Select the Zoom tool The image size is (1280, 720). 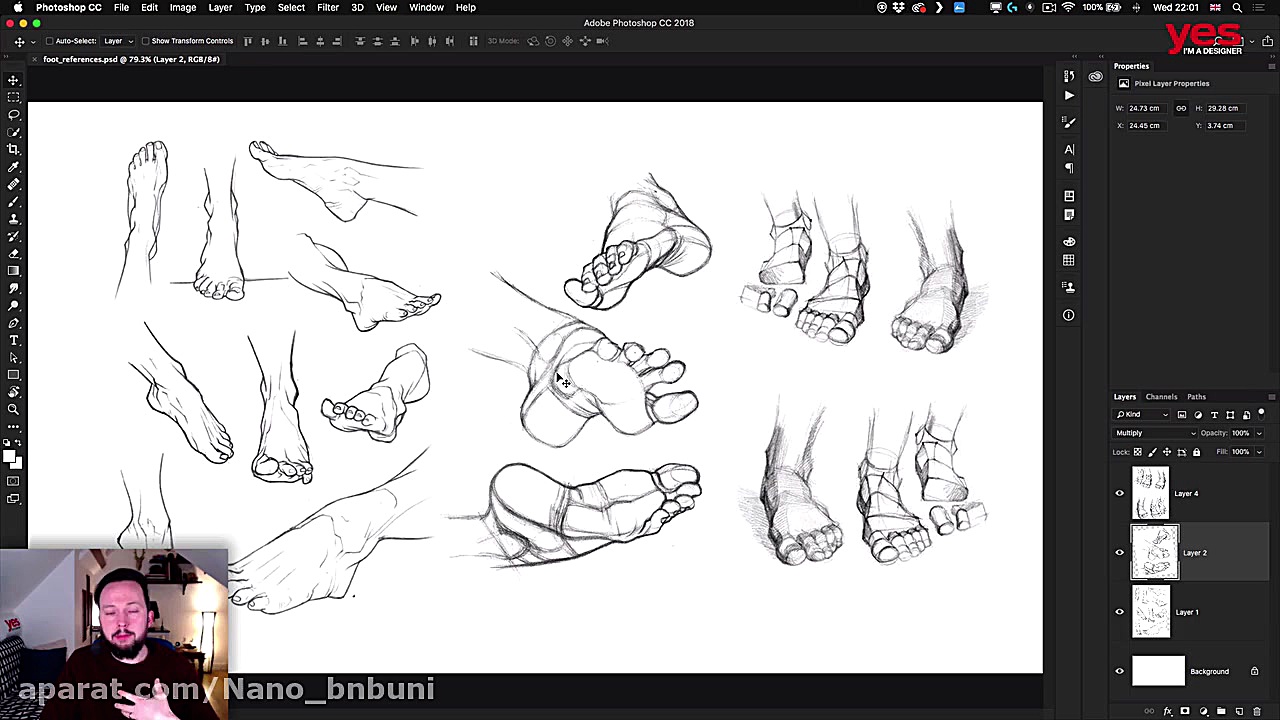(x=14, y=410)
